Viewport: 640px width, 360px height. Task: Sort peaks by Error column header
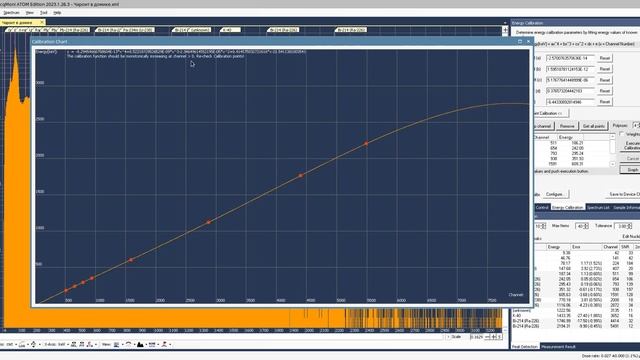click(586, 247)
